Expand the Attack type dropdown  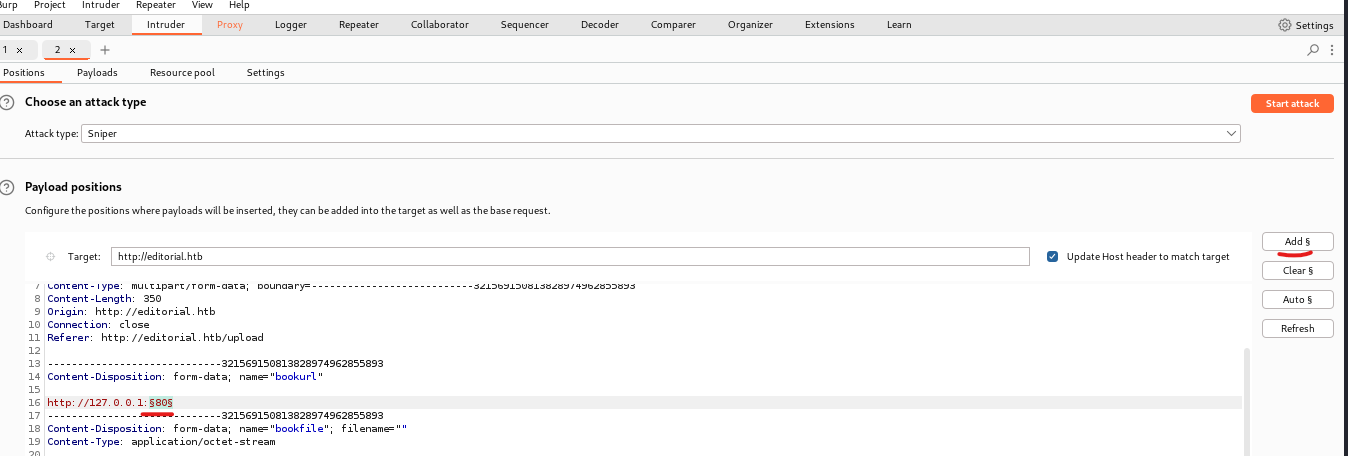[1231, 133]
